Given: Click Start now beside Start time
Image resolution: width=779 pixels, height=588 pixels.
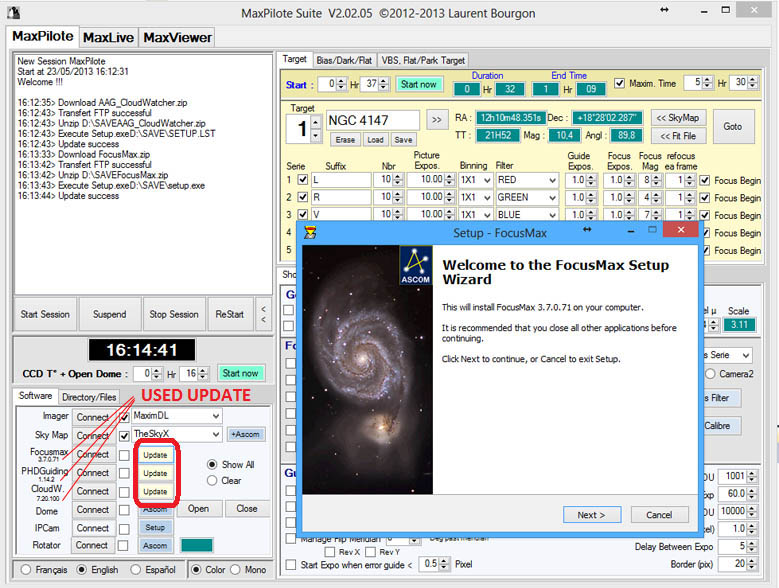Looking at the screenshot, I should [418, 84].
